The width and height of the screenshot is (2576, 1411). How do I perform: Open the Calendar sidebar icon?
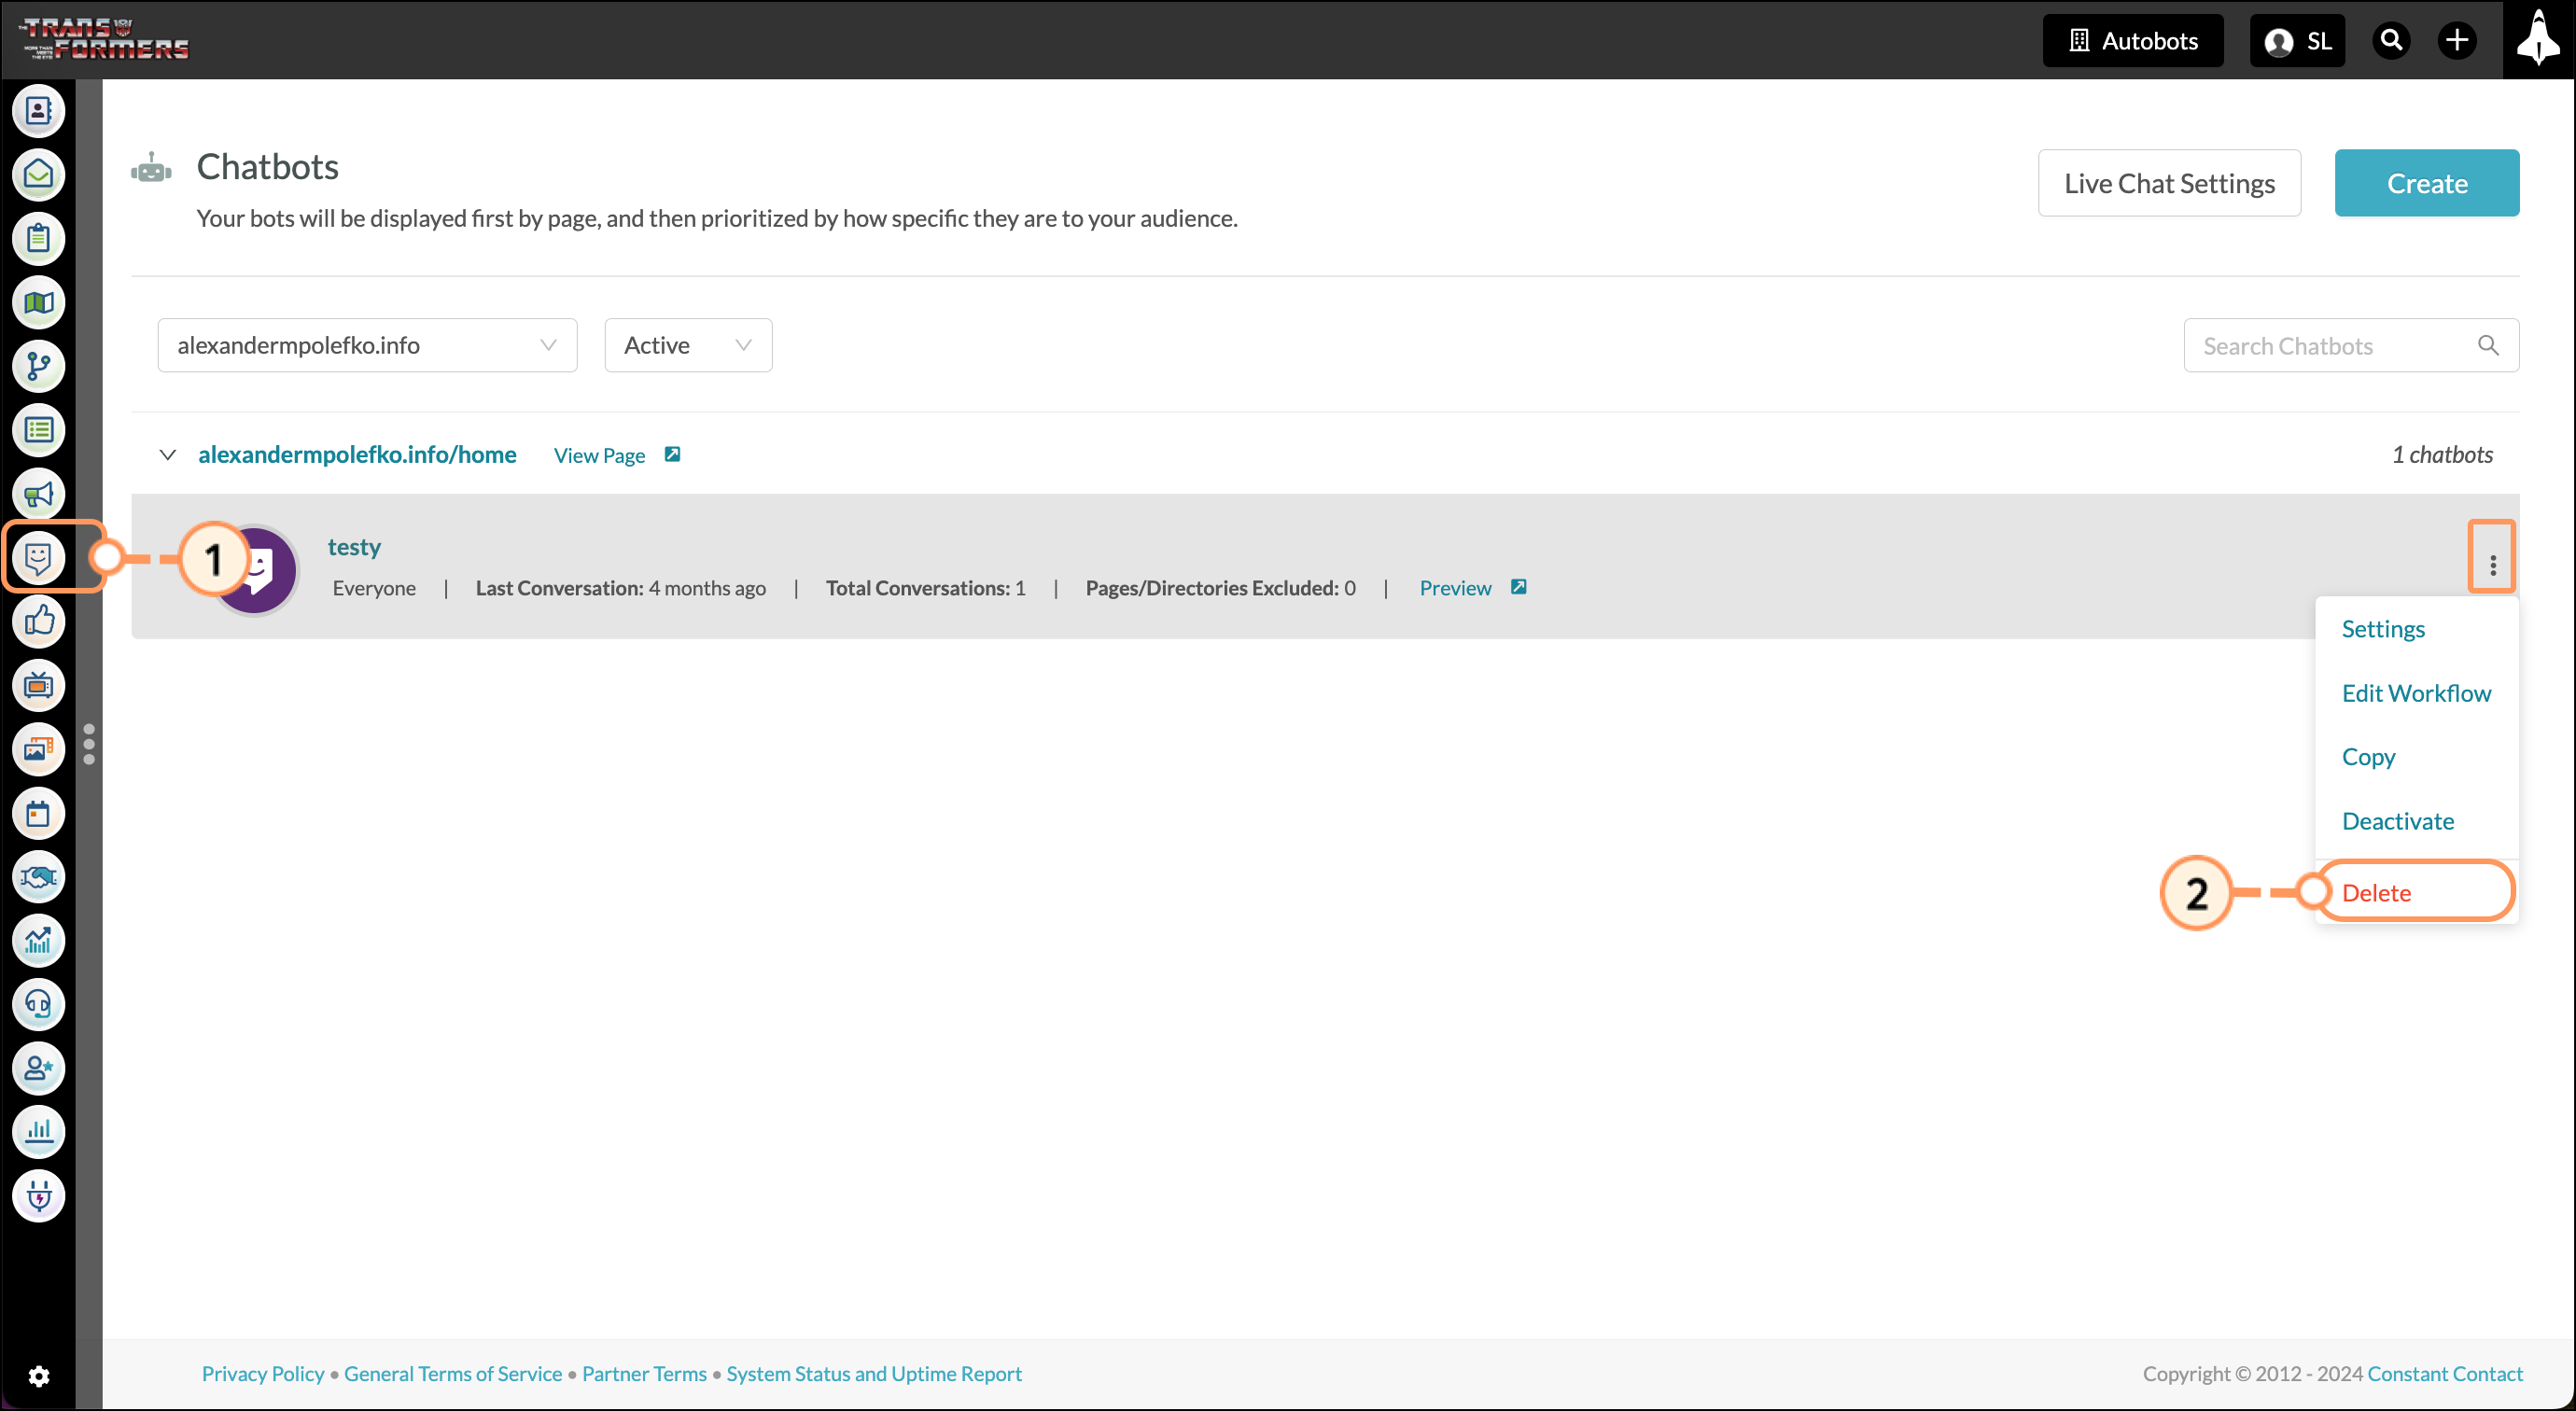38,814
